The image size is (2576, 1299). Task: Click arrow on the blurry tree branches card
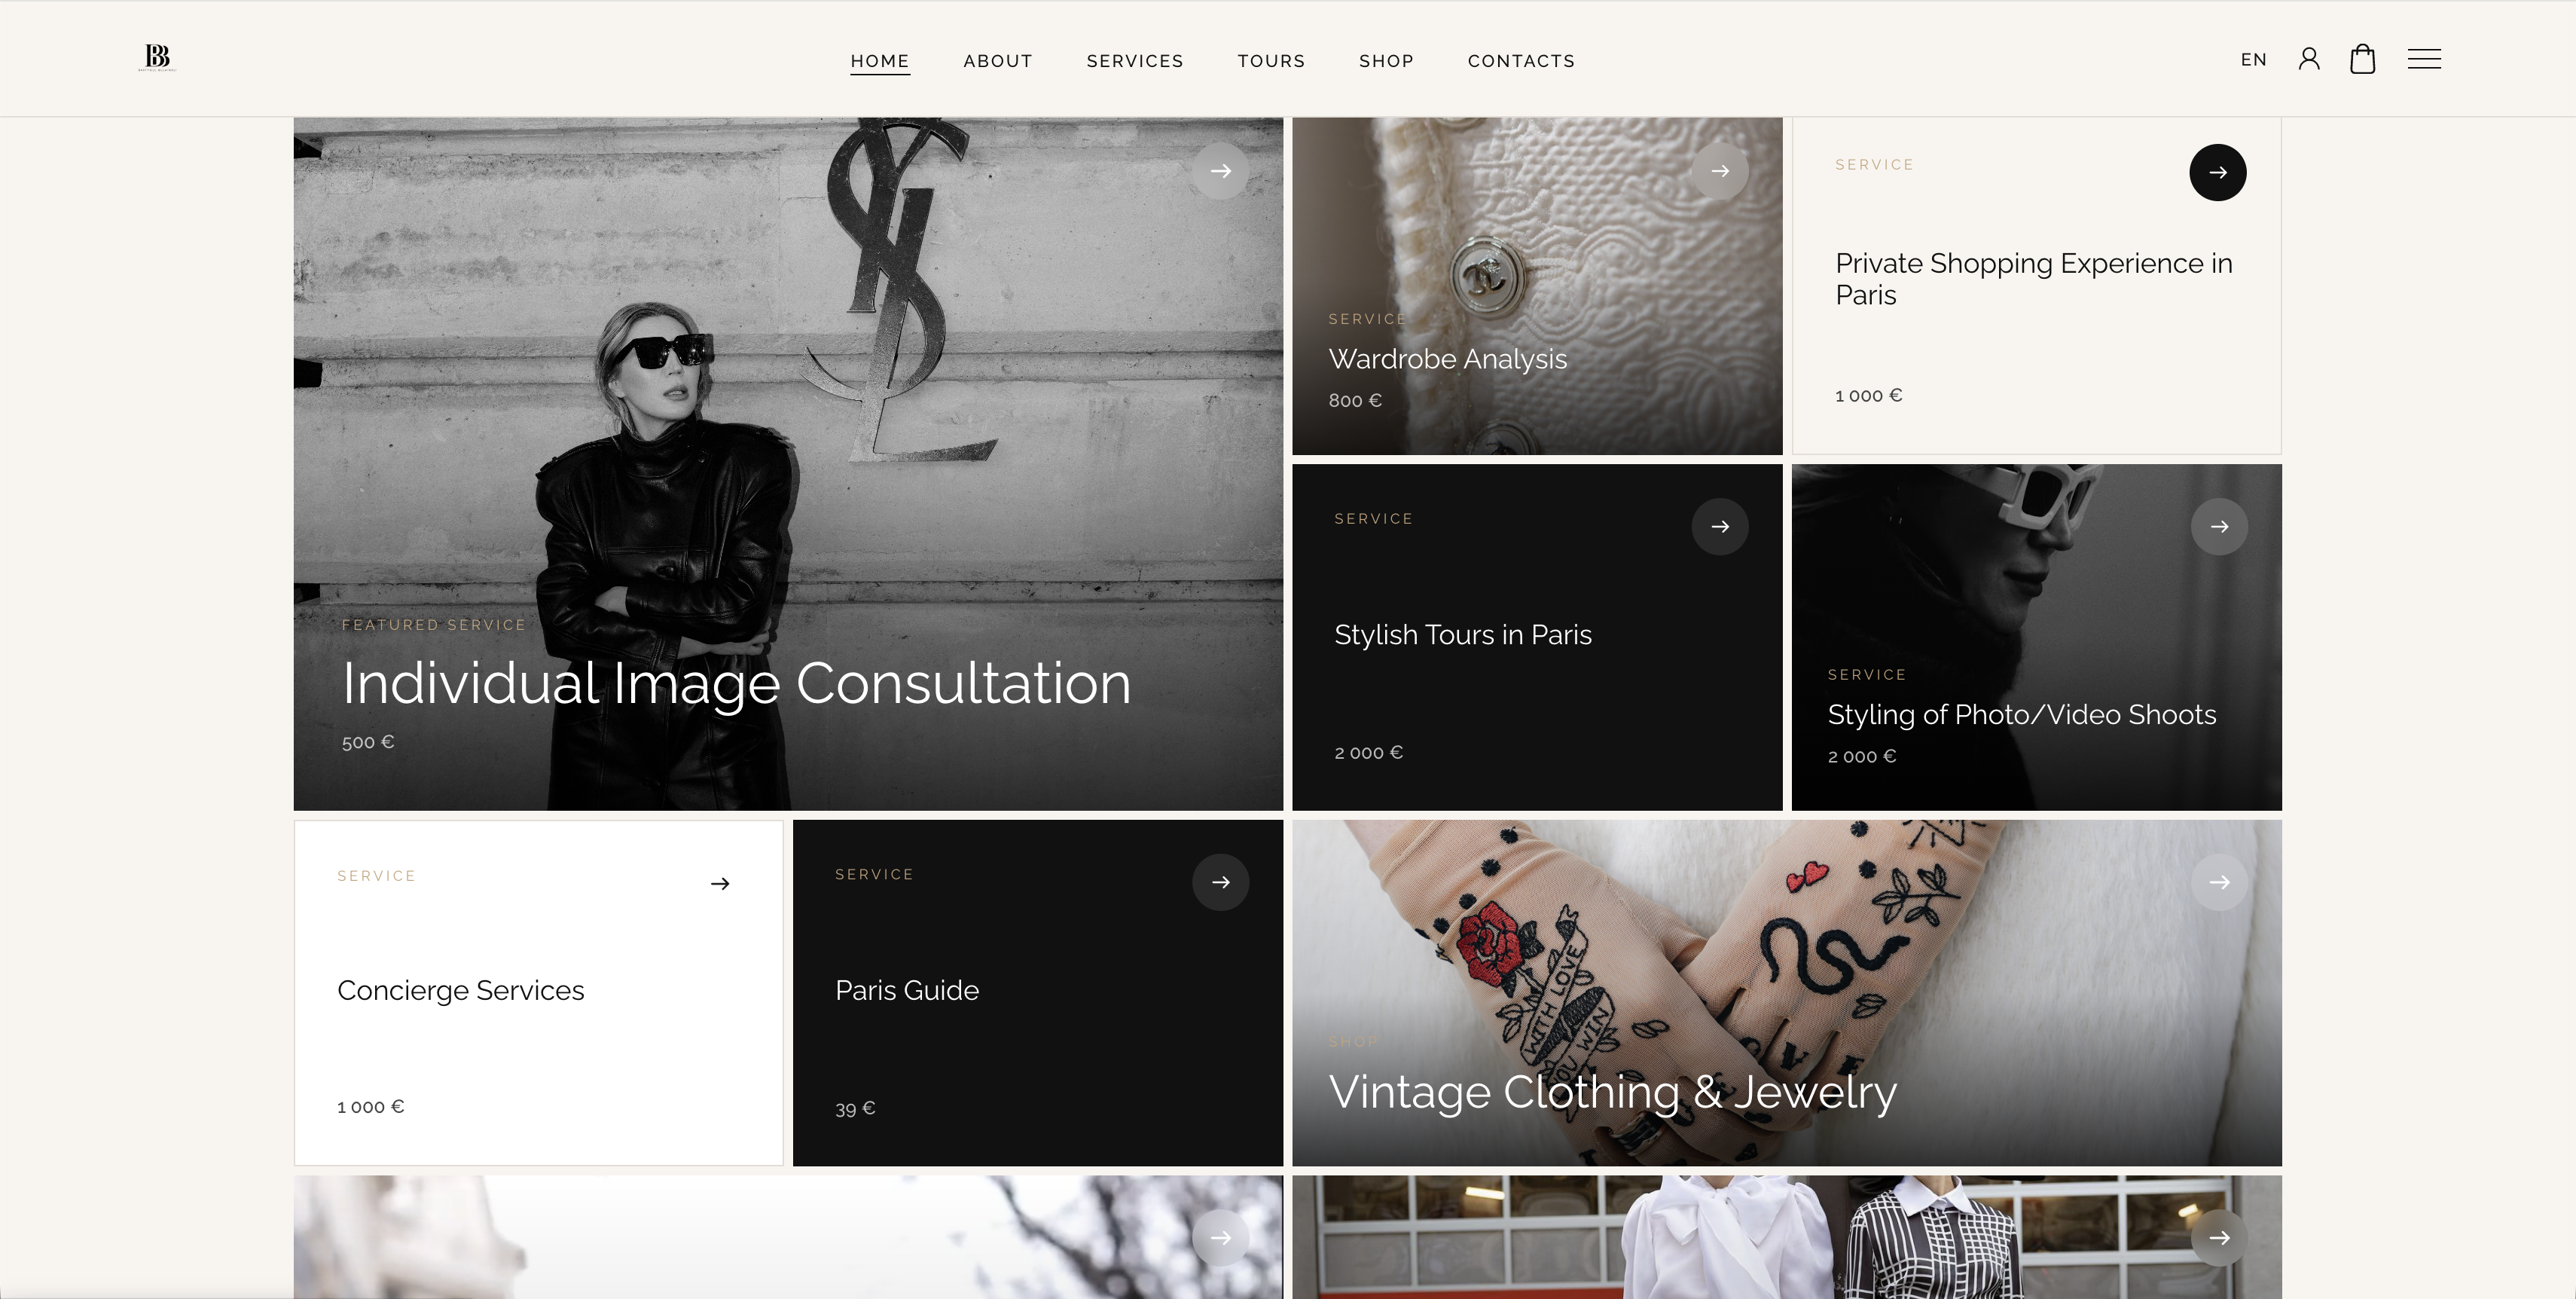(1221, 1238)
